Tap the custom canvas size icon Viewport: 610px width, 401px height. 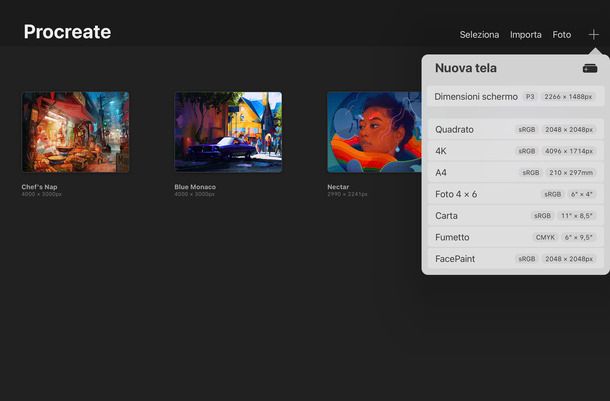590,68
